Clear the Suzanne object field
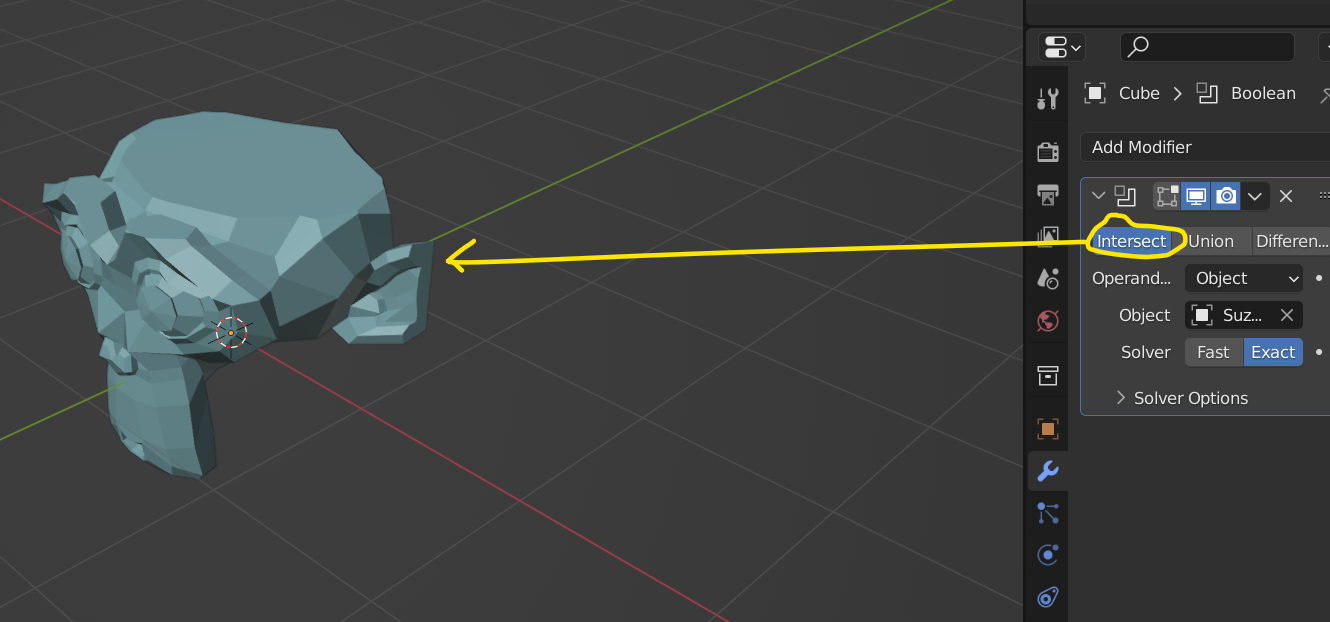The image size is (1330, 622). 1287,315
